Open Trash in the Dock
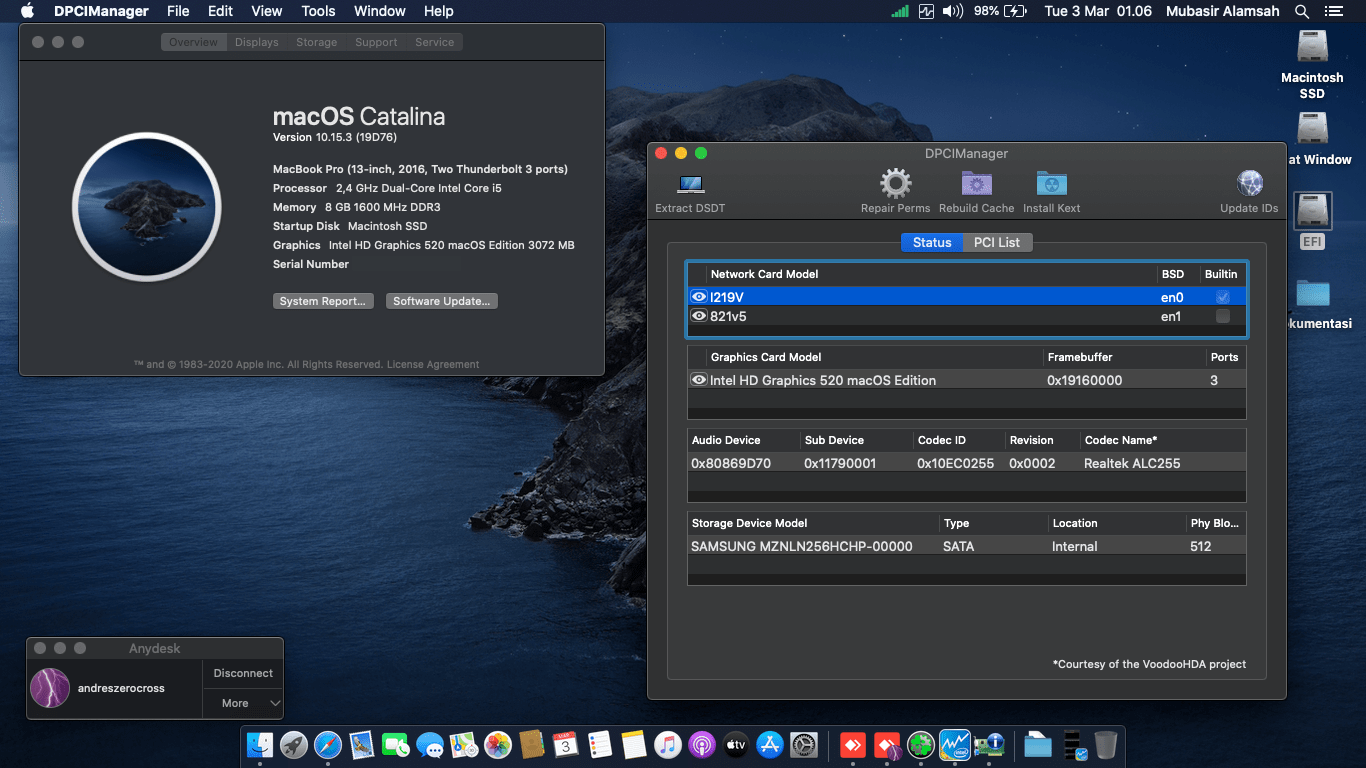The height and width of the screenshot is (768, 1366). 1106,745
